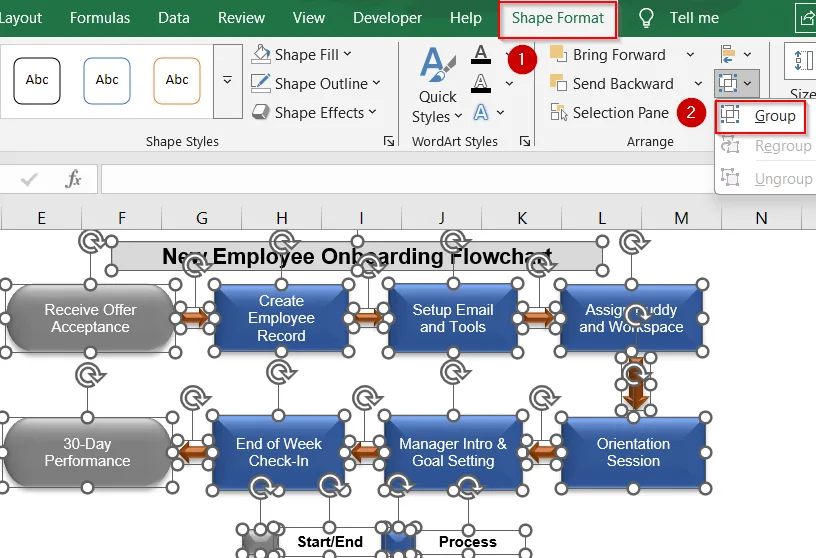Screen dimensions: 816x558
Task: Select column N header
Action: coord(762,218)
